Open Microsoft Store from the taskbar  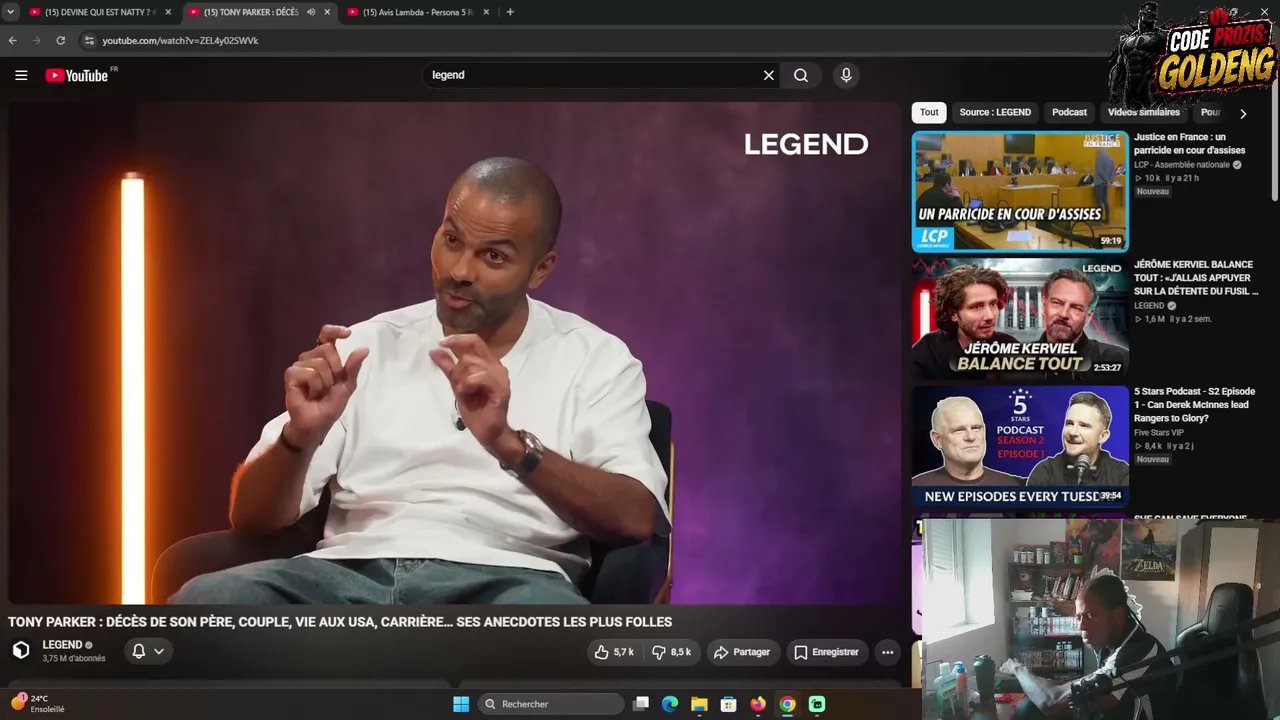pyautogui.click(x=729, y=704)
